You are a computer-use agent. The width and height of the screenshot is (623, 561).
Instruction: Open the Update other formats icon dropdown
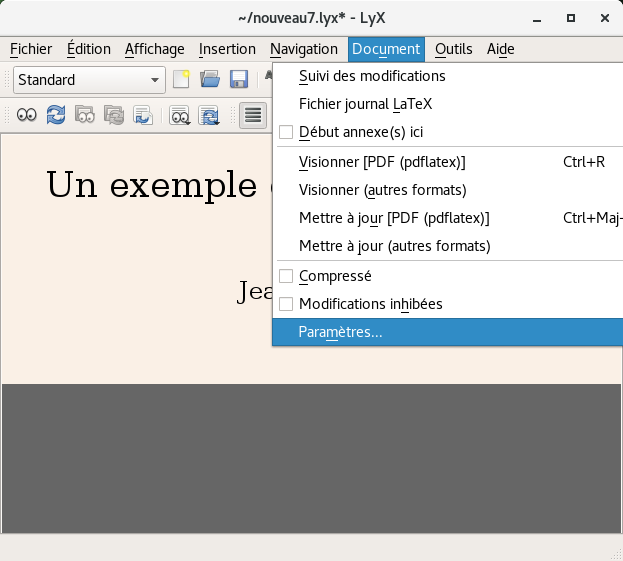(x=209, y=115)
